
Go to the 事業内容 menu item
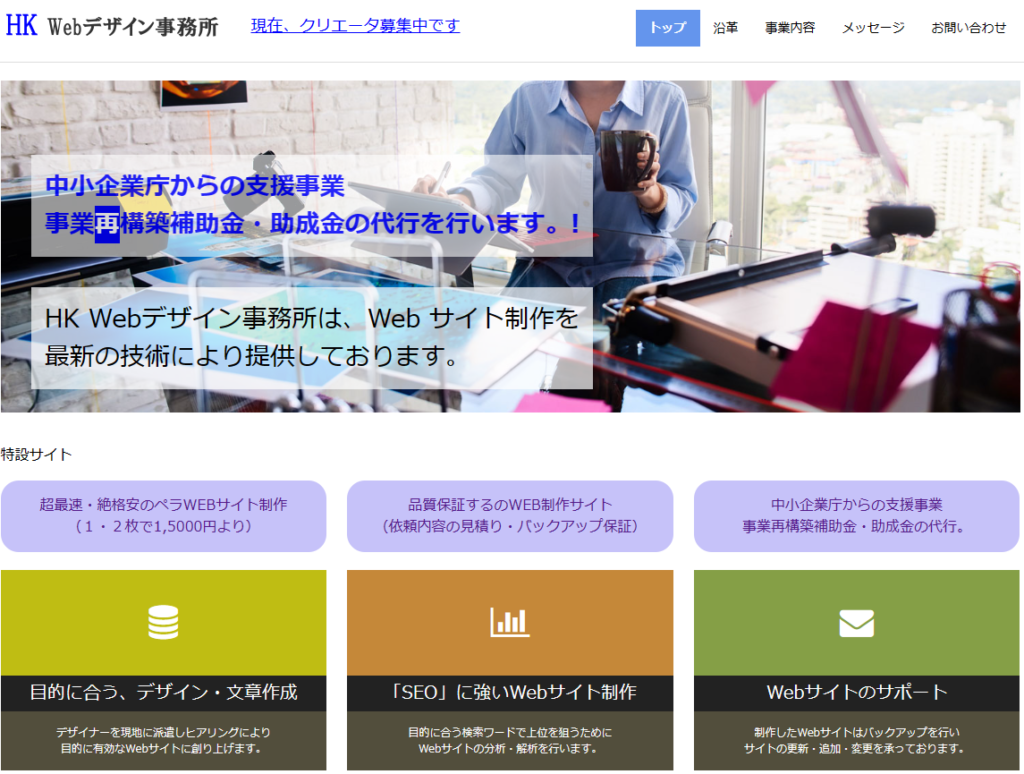tap(790, 28)
